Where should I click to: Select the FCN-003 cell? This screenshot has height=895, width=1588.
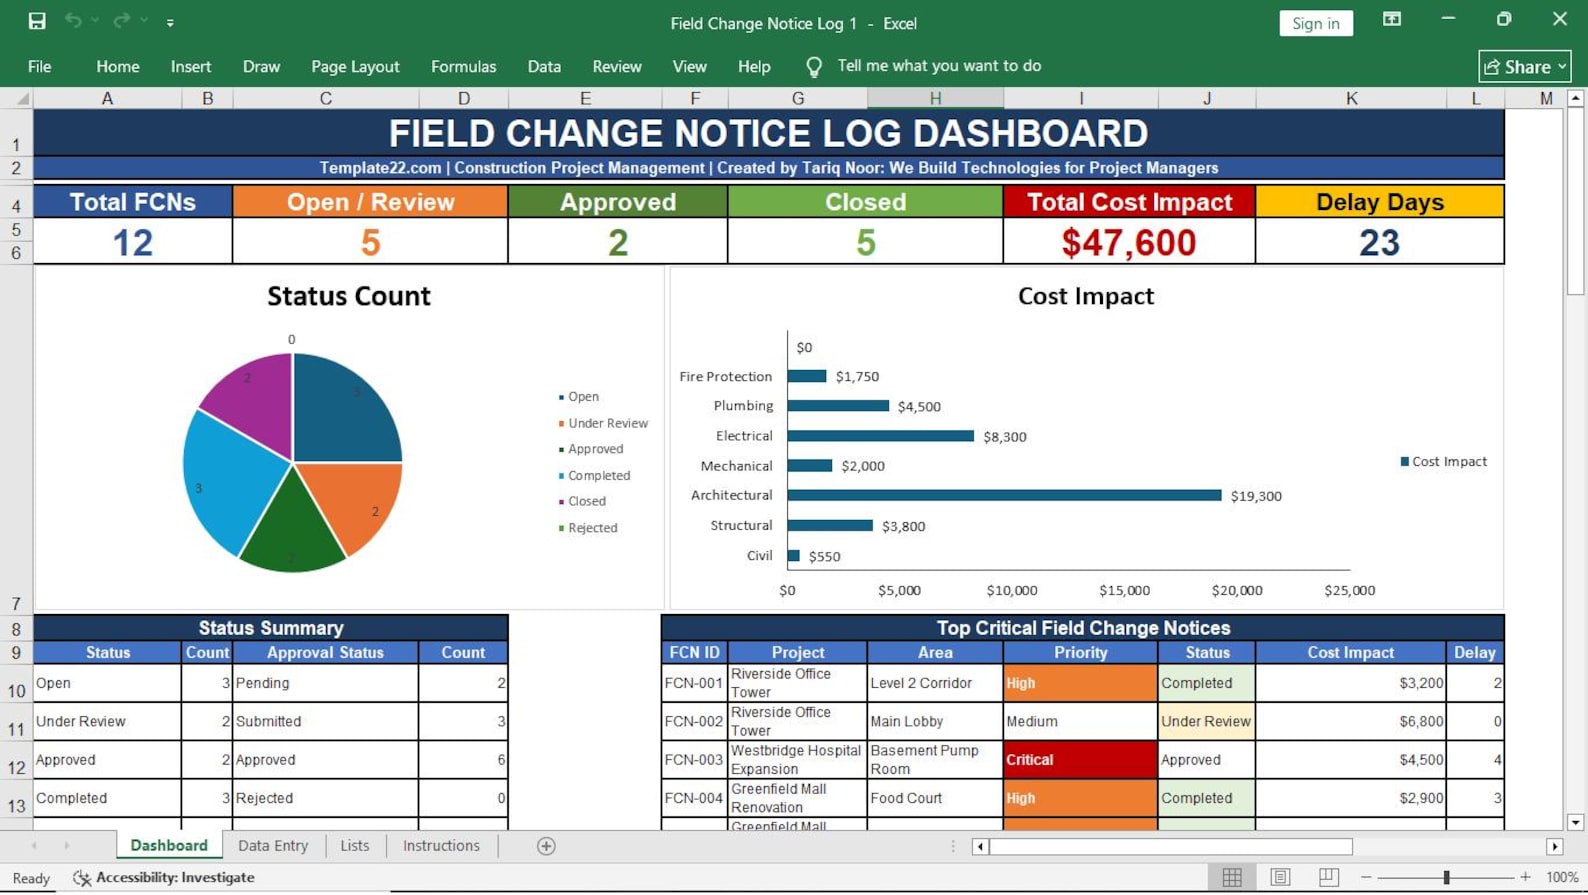coord(694,760)
